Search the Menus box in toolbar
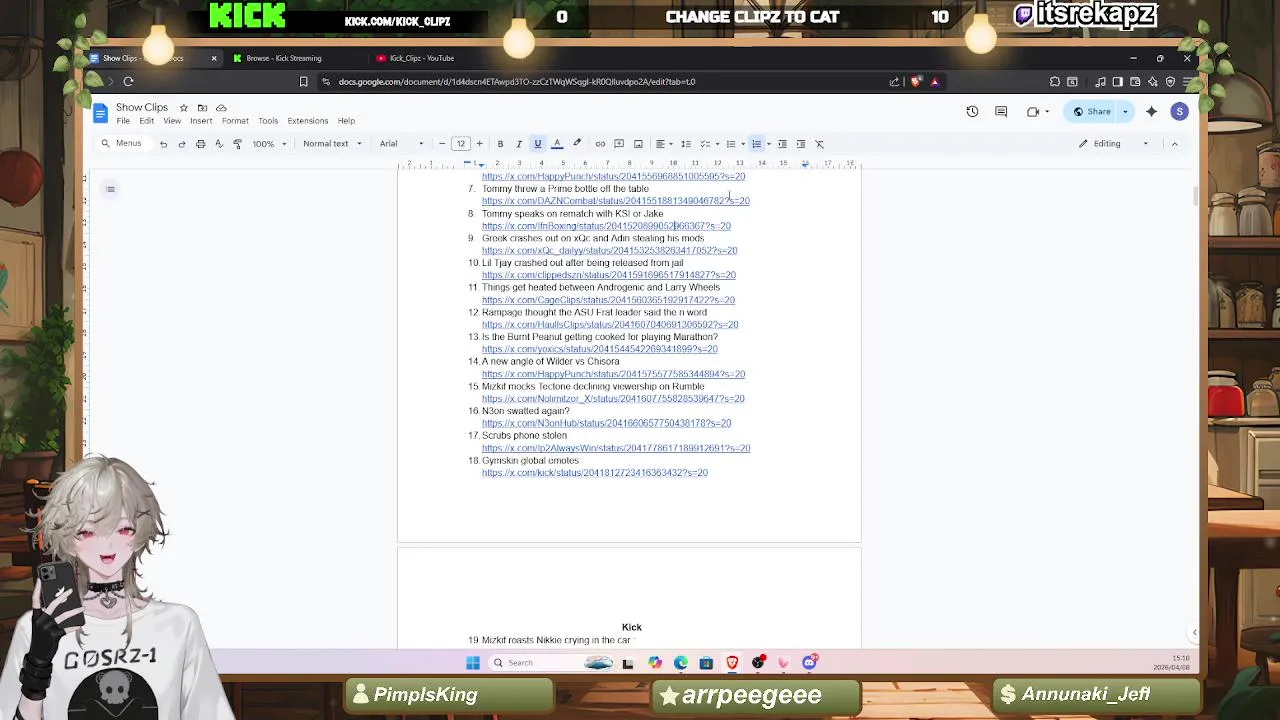Viewport: 1280px width, 720px height. click(x=123, y=144)
